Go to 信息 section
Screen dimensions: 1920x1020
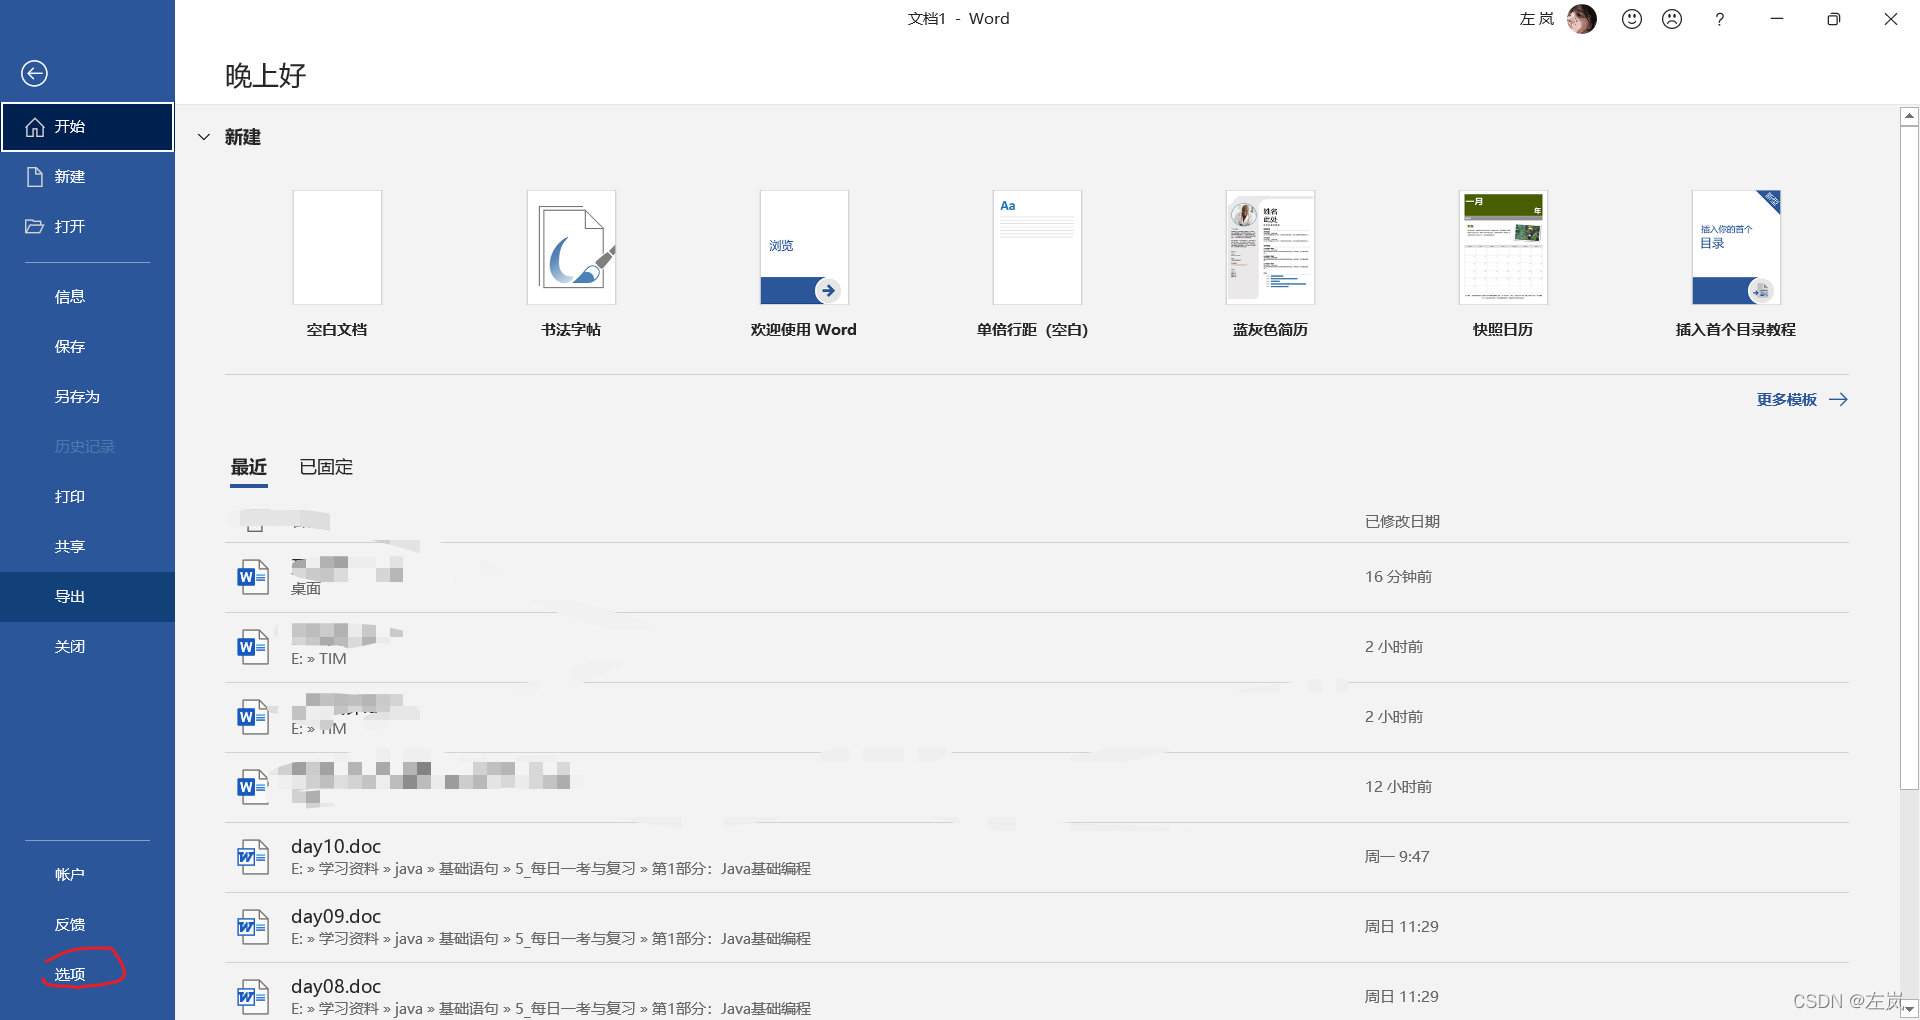[87, 297]
